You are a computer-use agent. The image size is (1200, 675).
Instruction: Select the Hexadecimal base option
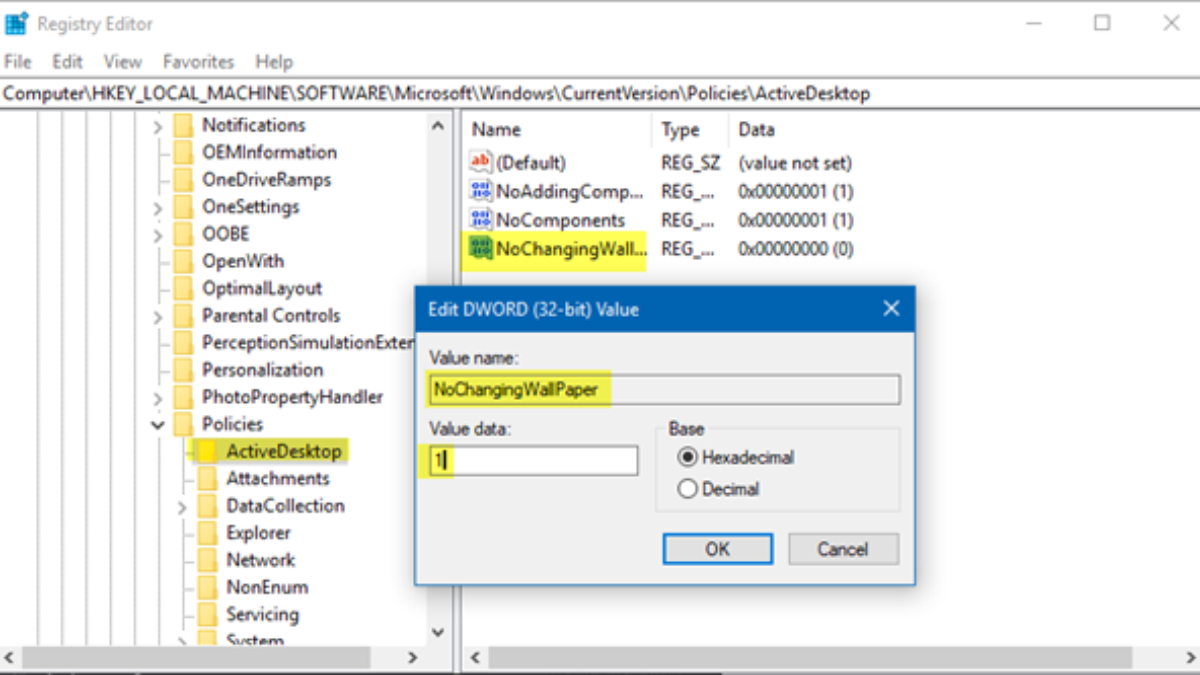coord(687,457)
